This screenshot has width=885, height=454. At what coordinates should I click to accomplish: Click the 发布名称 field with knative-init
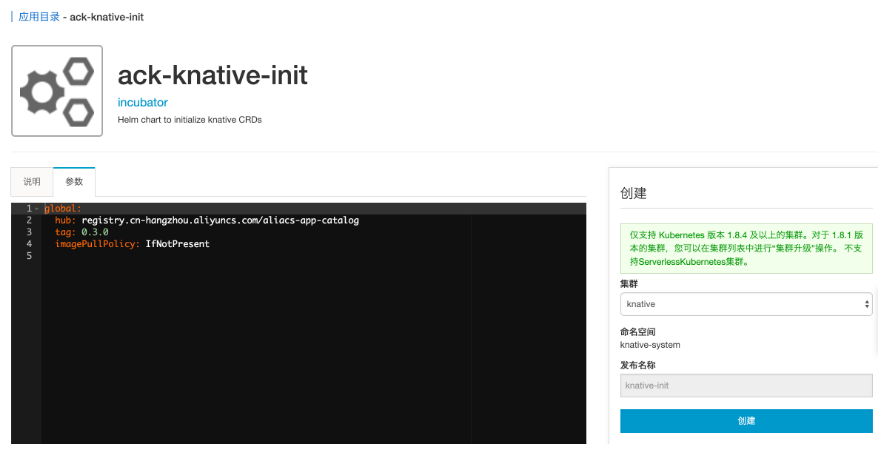(746, 386)
